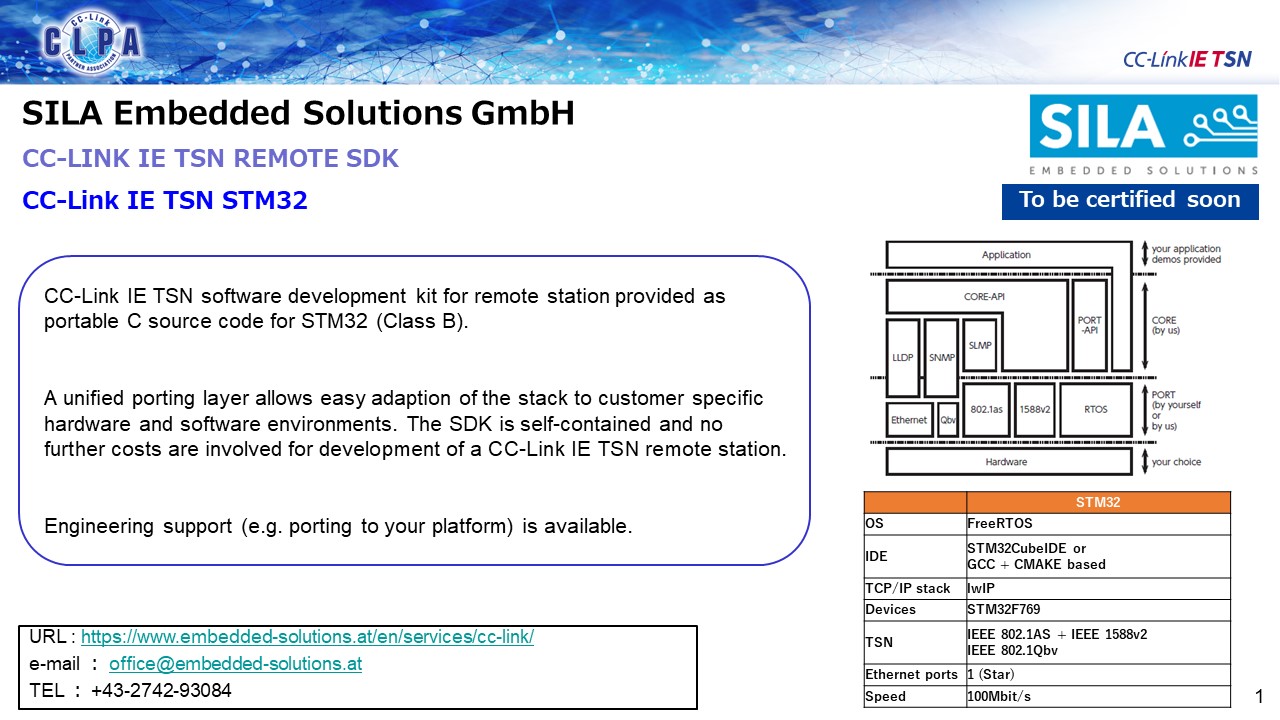Open the embedded-solutions.at CC-Link URL link
This screenshot has height=720, width=1280.
(307, 637)
